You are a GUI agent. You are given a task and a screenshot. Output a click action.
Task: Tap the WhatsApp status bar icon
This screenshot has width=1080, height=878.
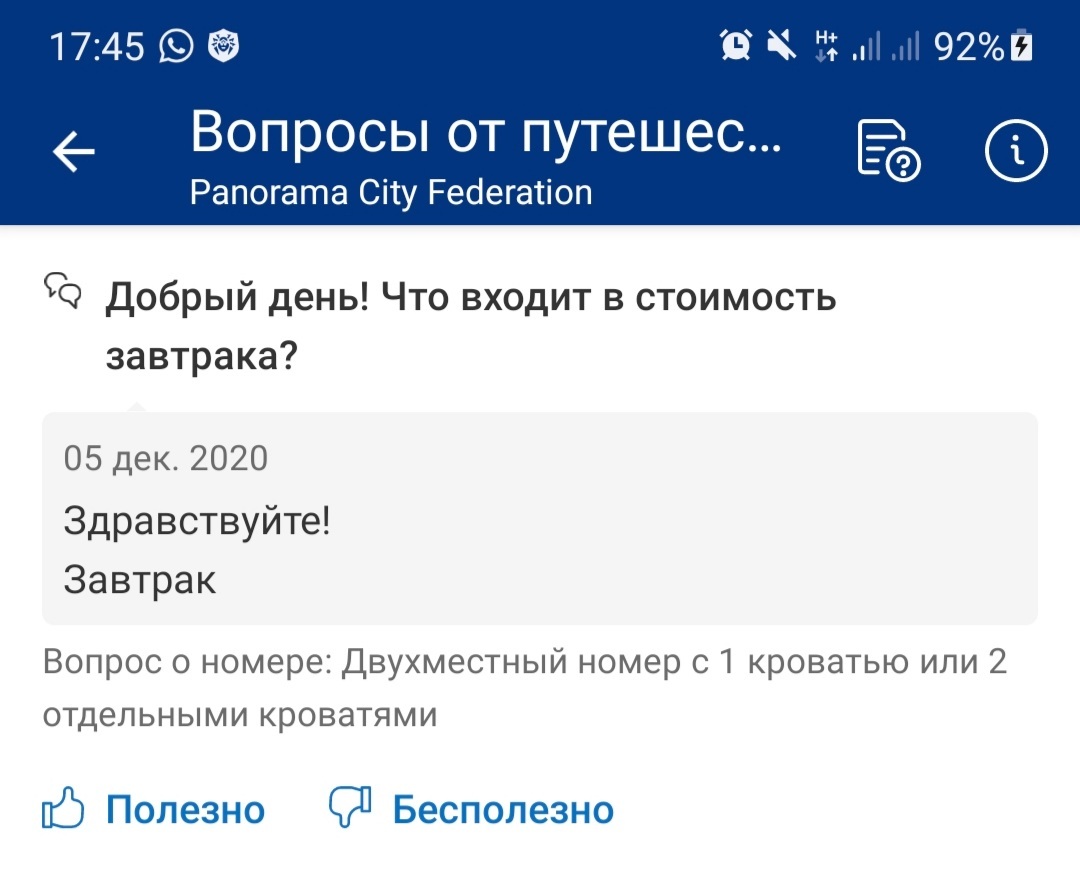click(176, 47)
